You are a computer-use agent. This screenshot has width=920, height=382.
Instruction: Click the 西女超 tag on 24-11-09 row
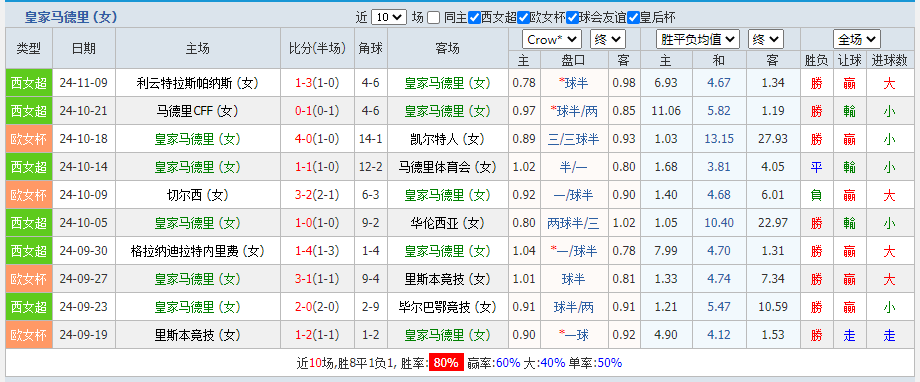point(29,83)
